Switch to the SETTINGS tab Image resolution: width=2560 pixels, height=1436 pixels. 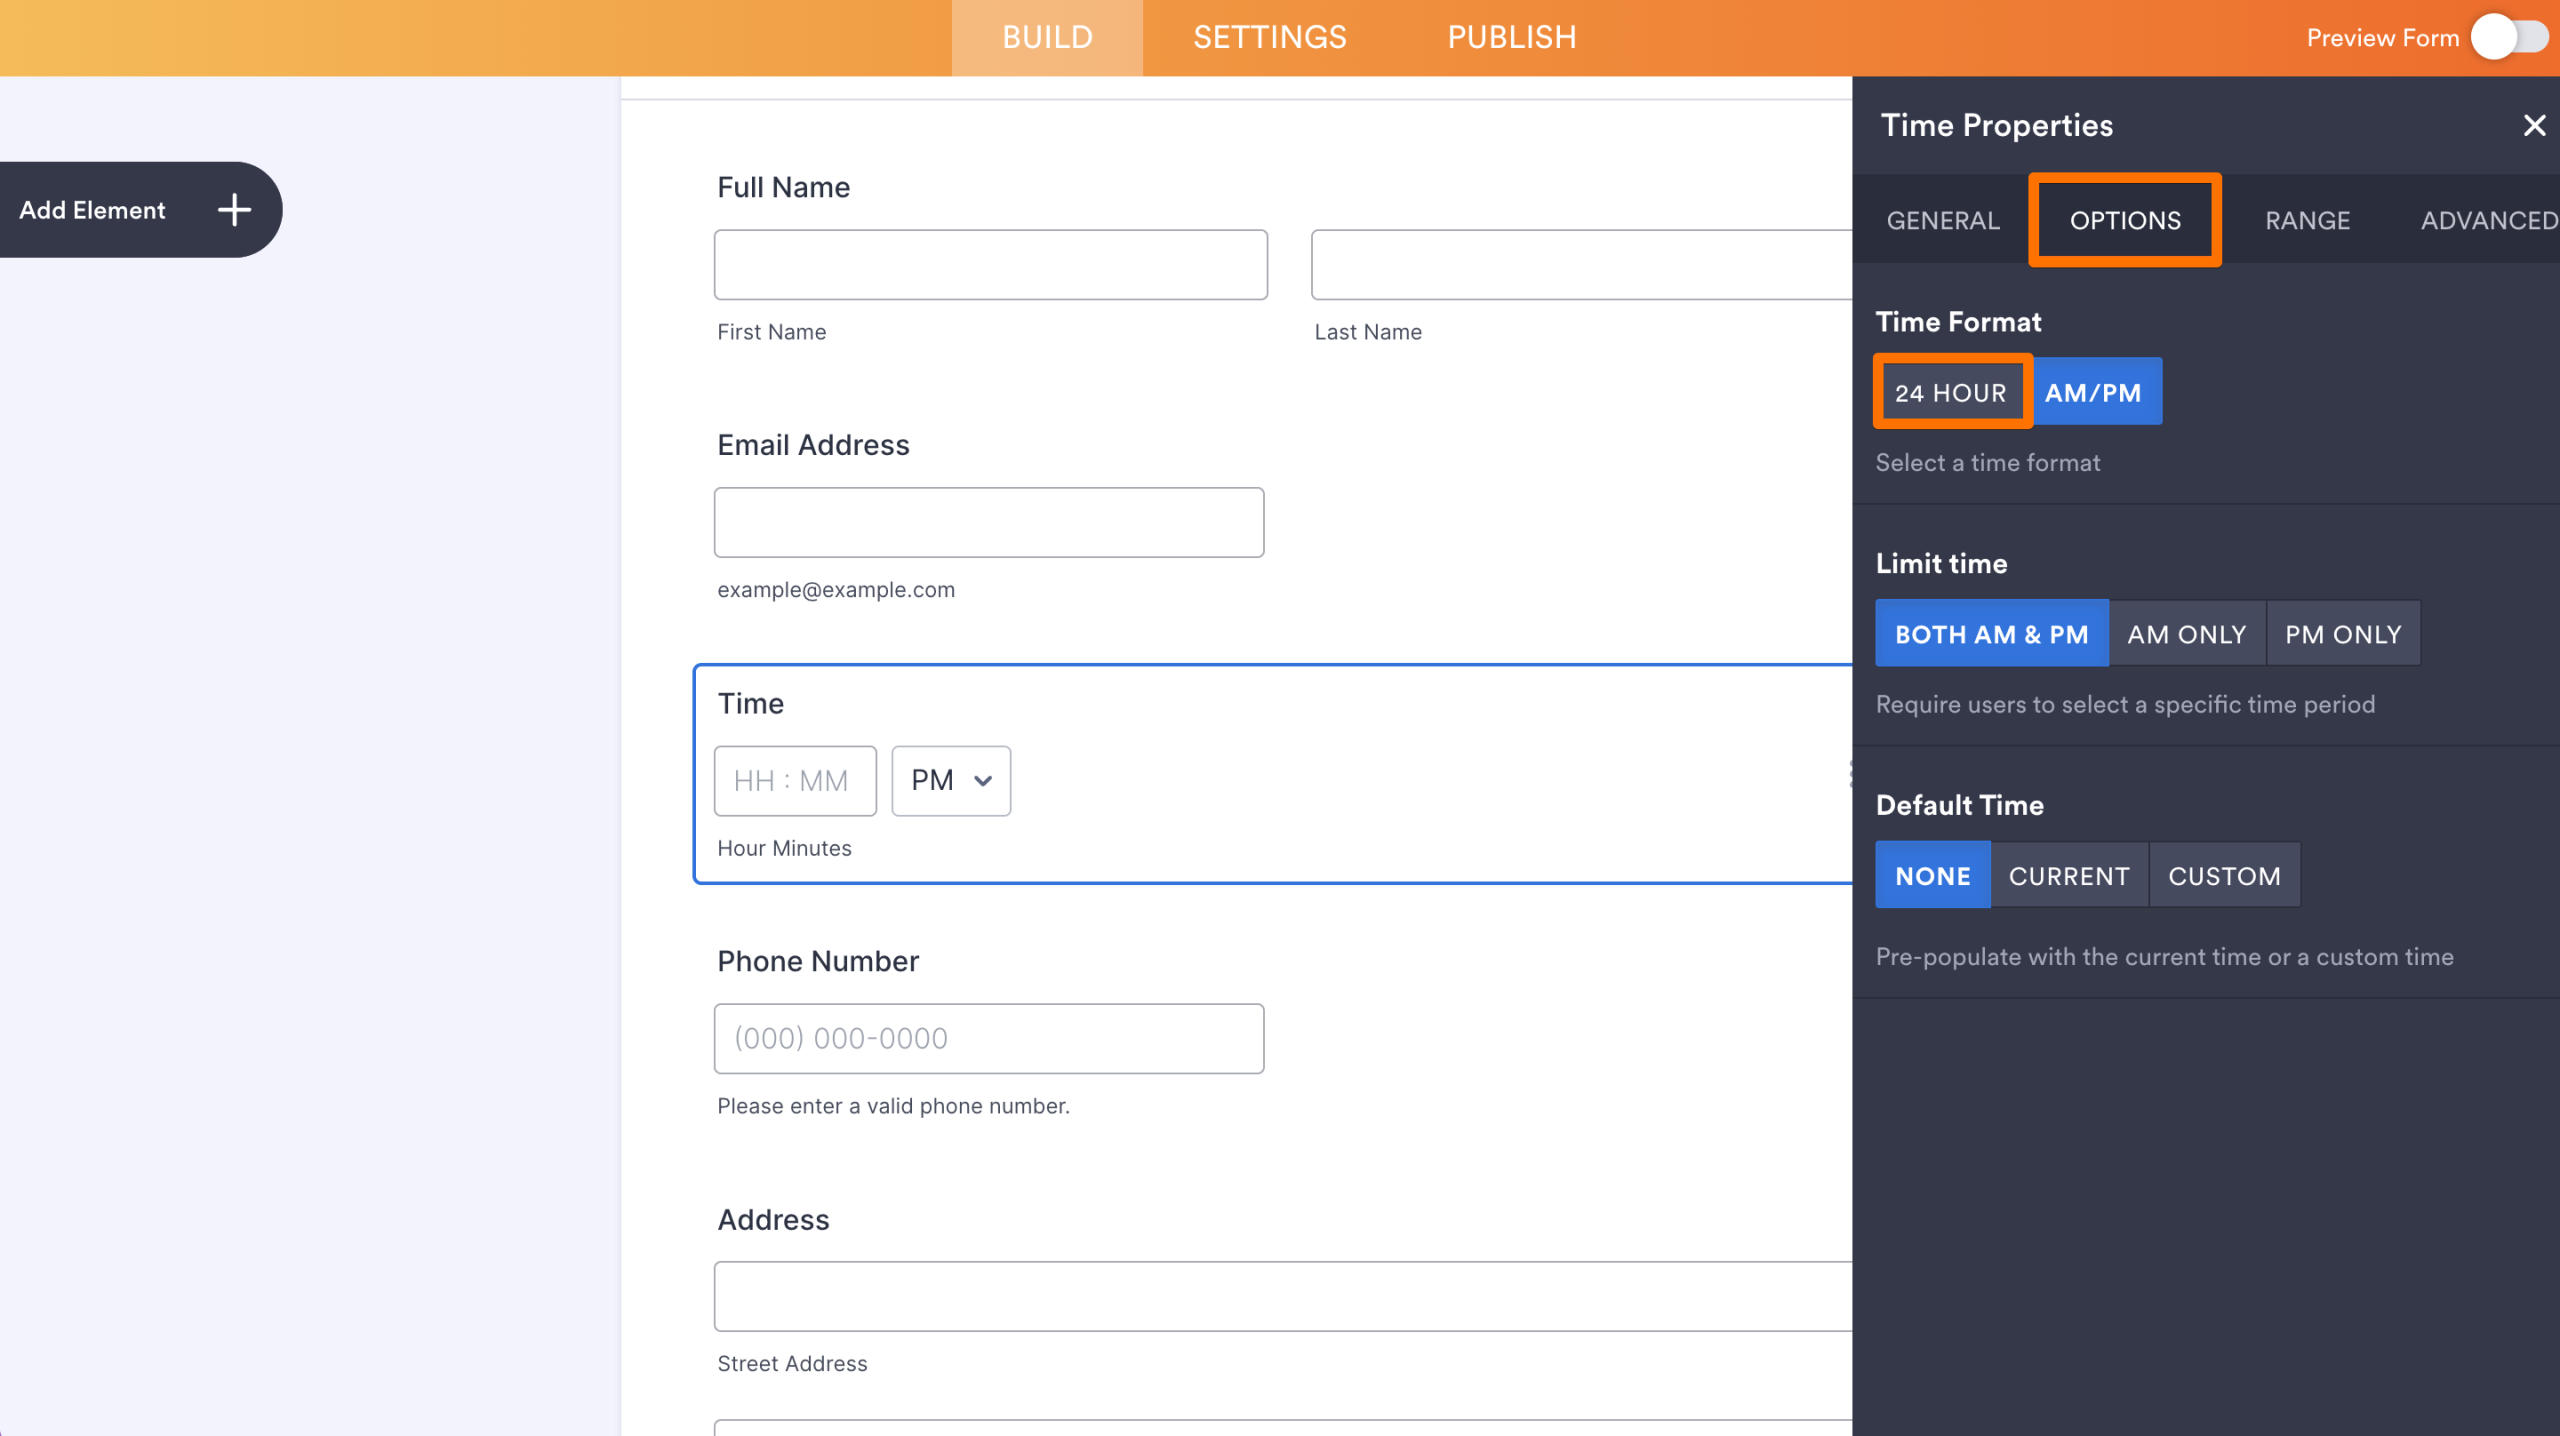(x=1269, y=37)
